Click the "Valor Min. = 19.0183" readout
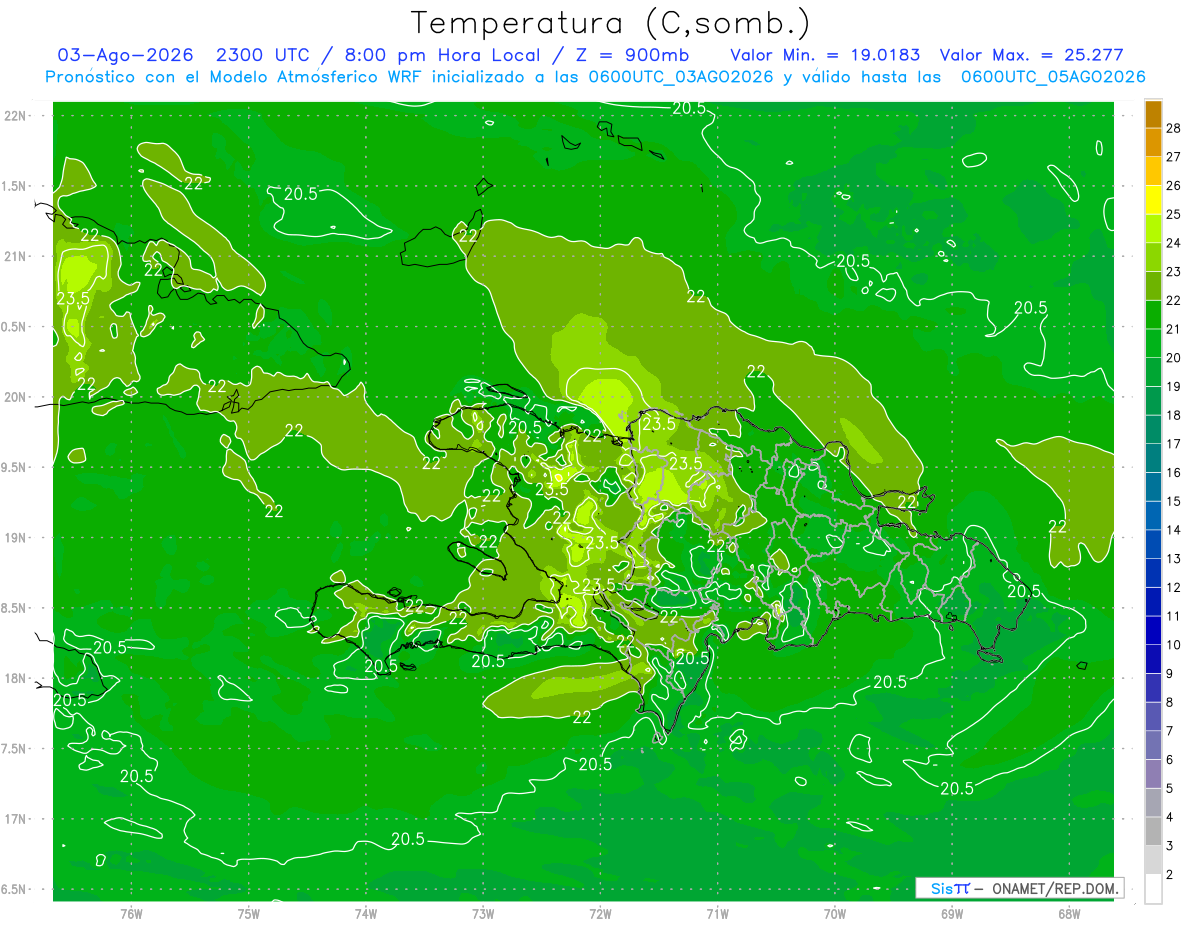The width and height of the screenshot is (1200, 927). click(825, 55)
